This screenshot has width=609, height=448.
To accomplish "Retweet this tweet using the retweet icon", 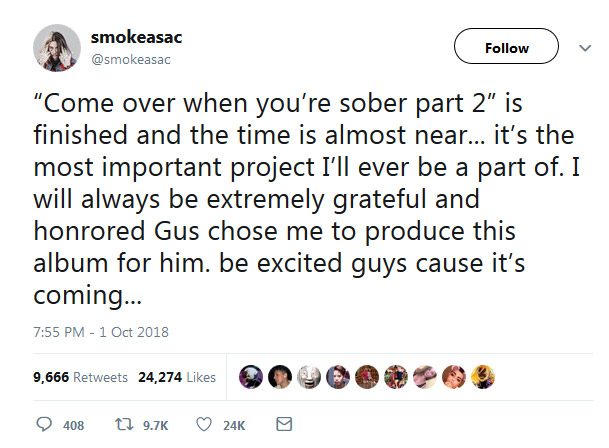I will point(128,424).
